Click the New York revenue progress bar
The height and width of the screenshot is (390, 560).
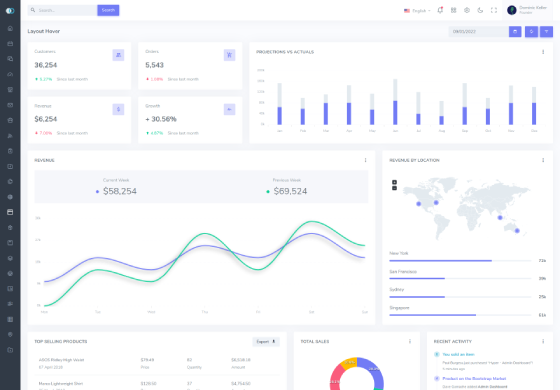click(460, 261)
